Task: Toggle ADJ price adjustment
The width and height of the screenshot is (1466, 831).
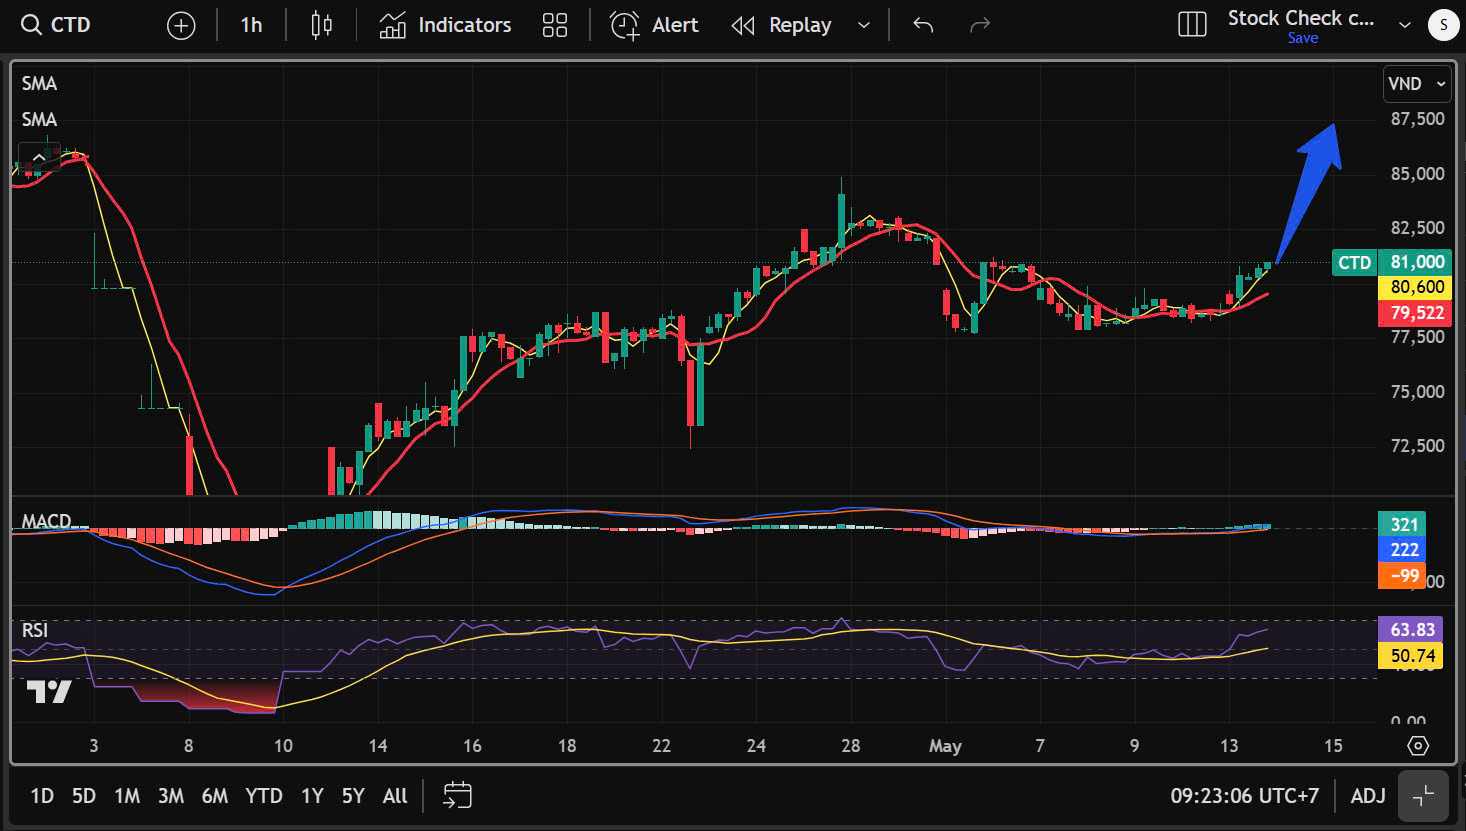Action: point(1368,796)
